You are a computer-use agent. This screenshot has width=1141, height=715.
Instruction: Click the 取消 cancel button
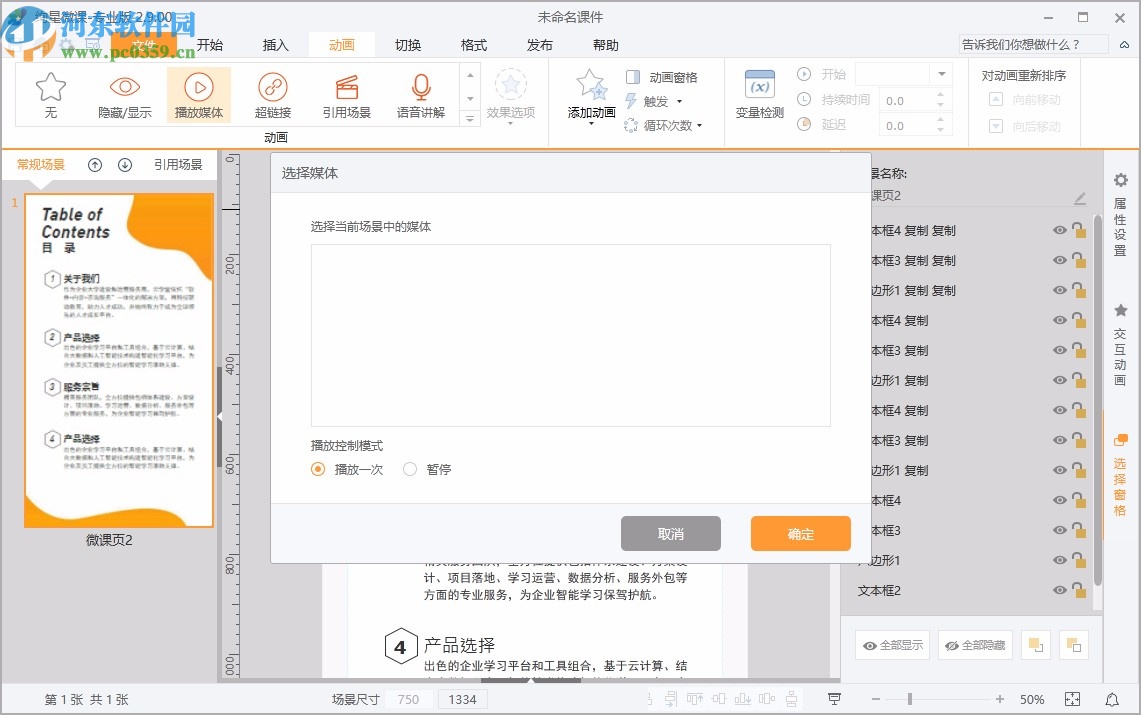click(670, 533)
